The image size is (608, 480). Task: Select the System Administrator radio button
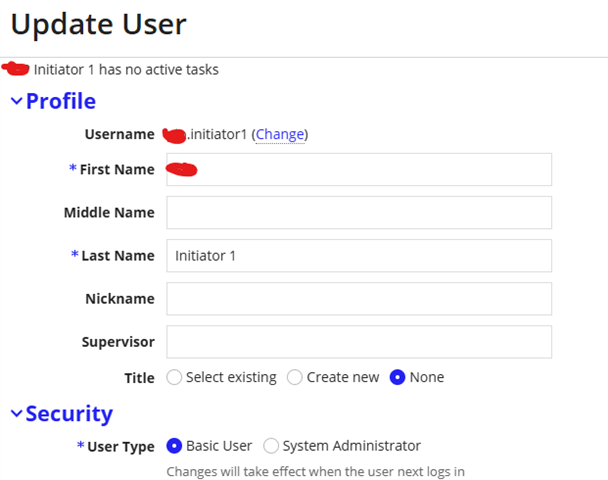click(x=271, y=446)
